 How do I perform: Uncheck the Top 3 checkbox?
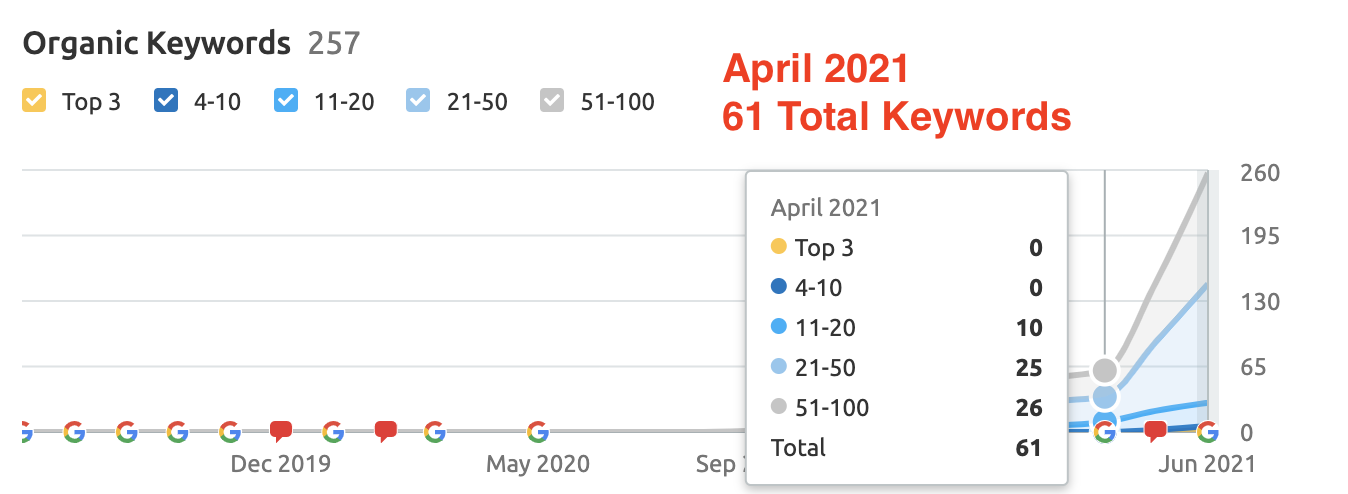click(x=34, y=101)
